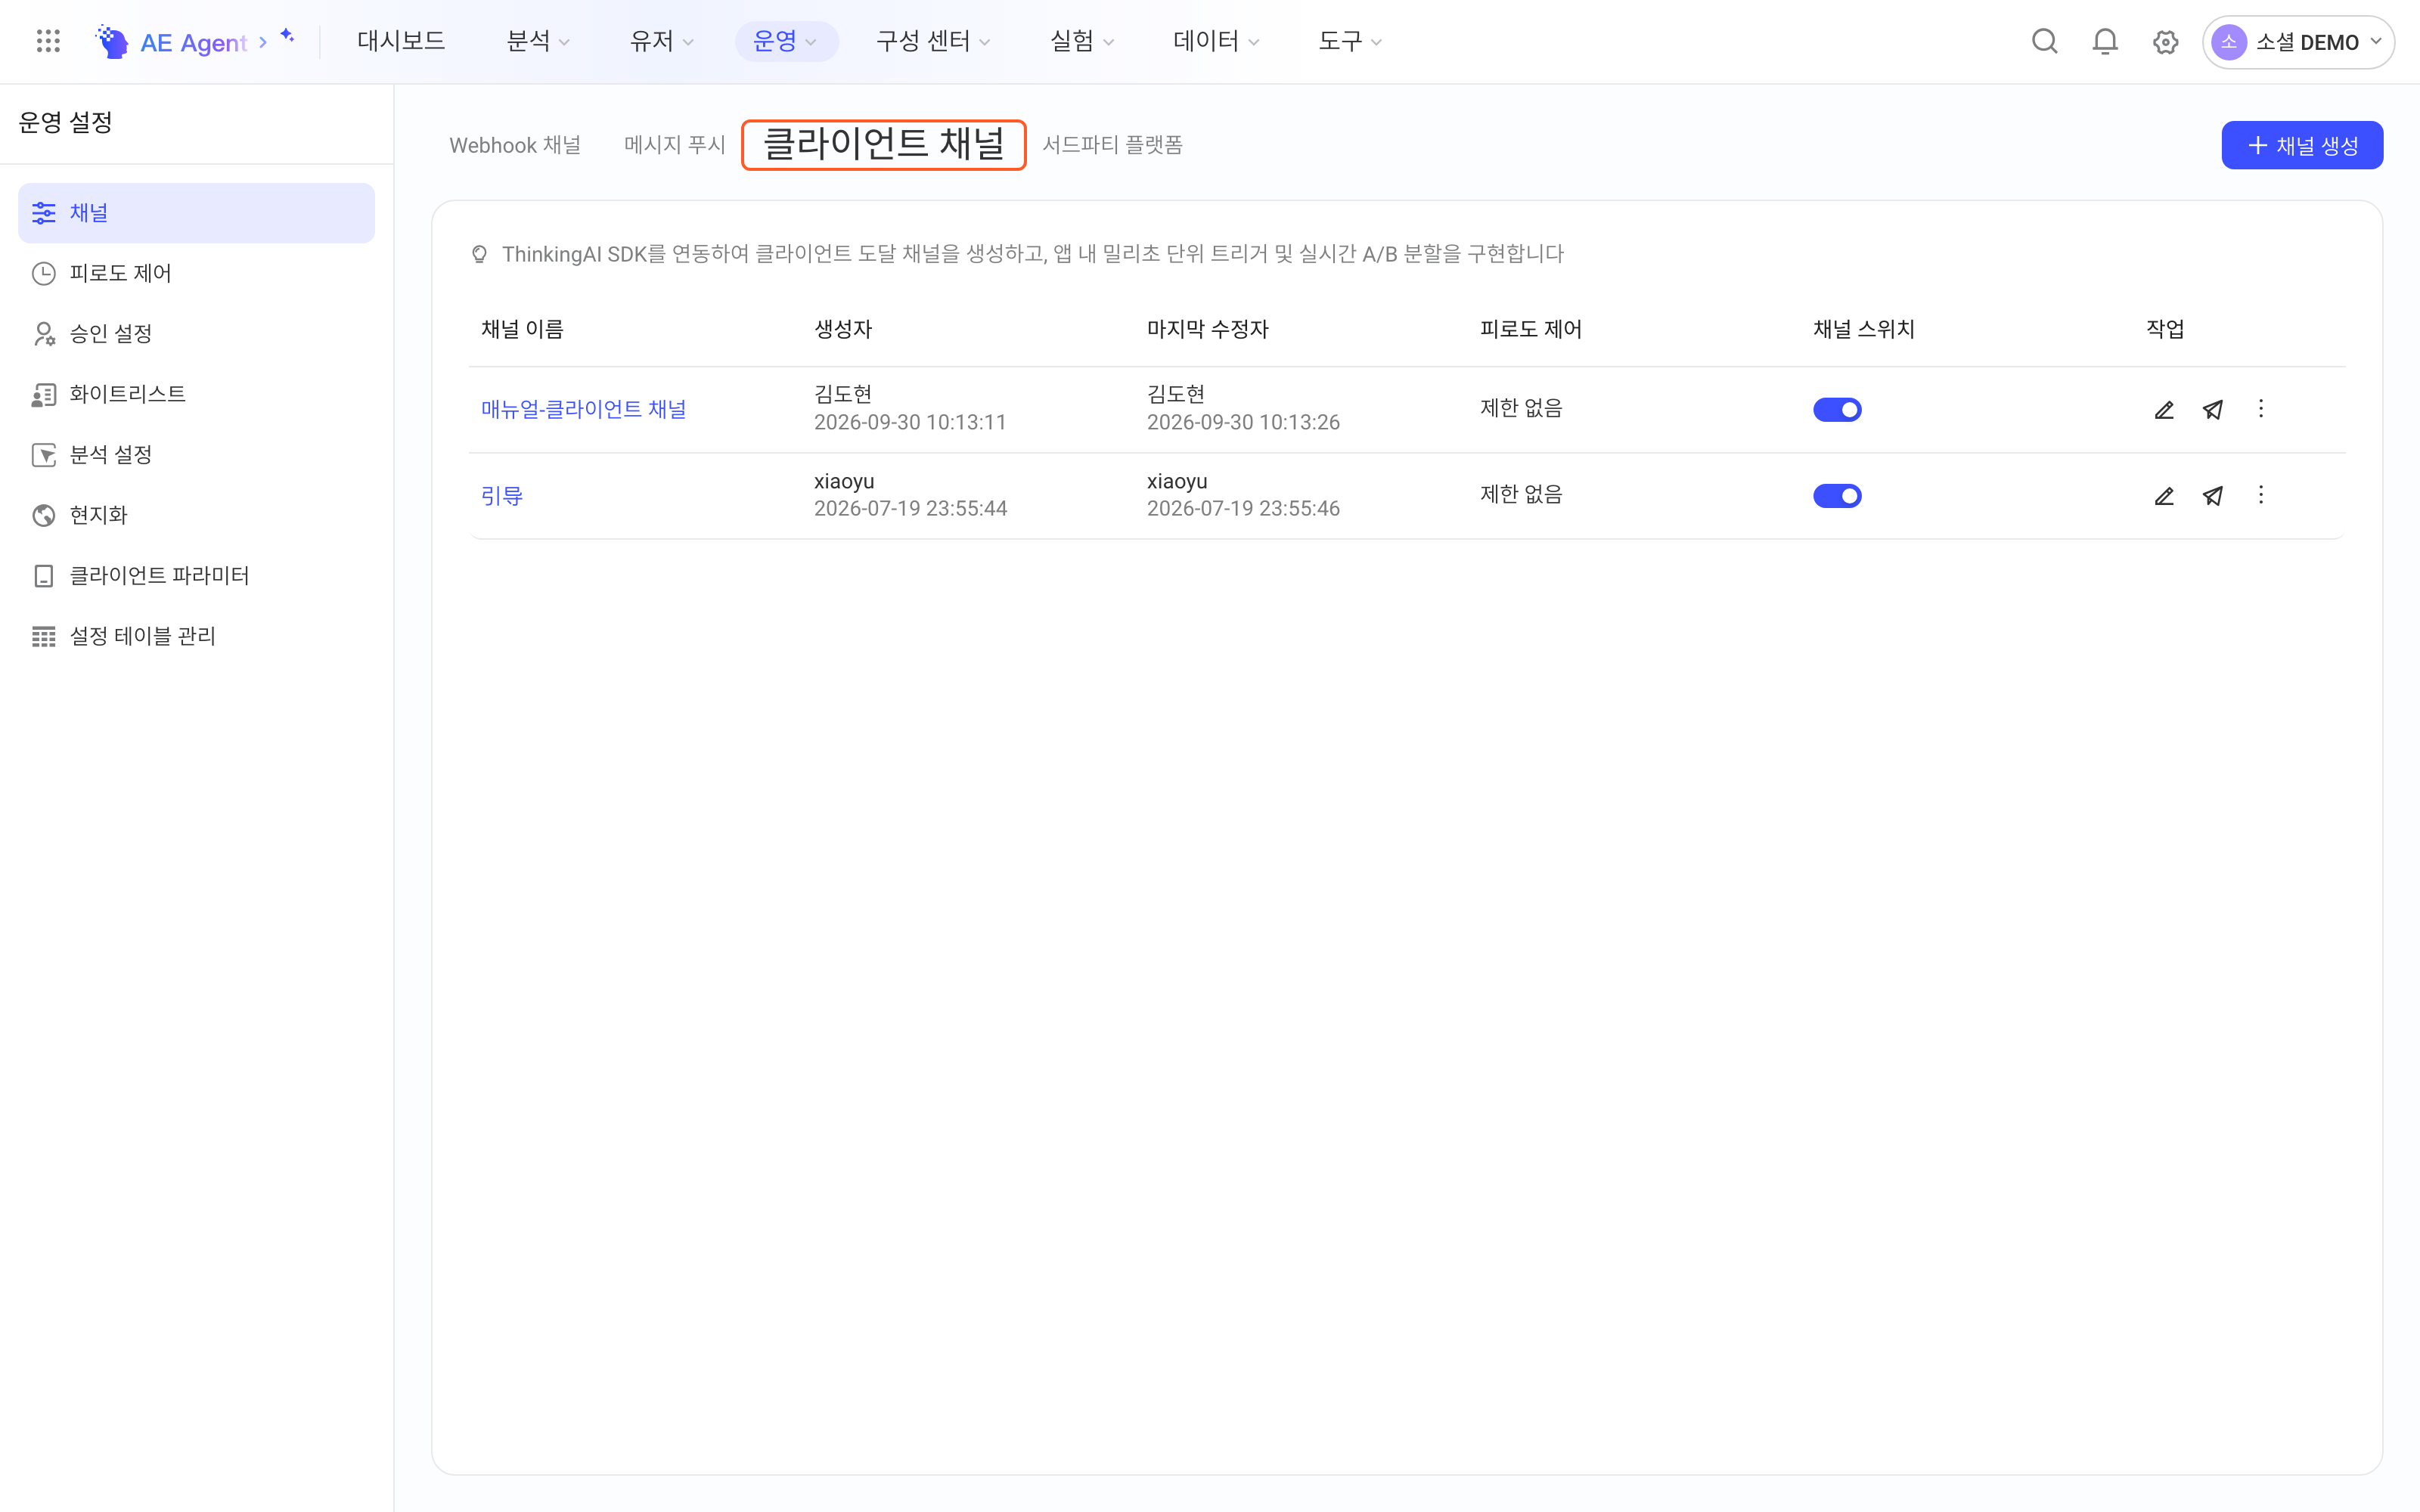Open the app grid launcher icon
The width and height of the screenshot is (2420, 1512).
pos(48,41)
